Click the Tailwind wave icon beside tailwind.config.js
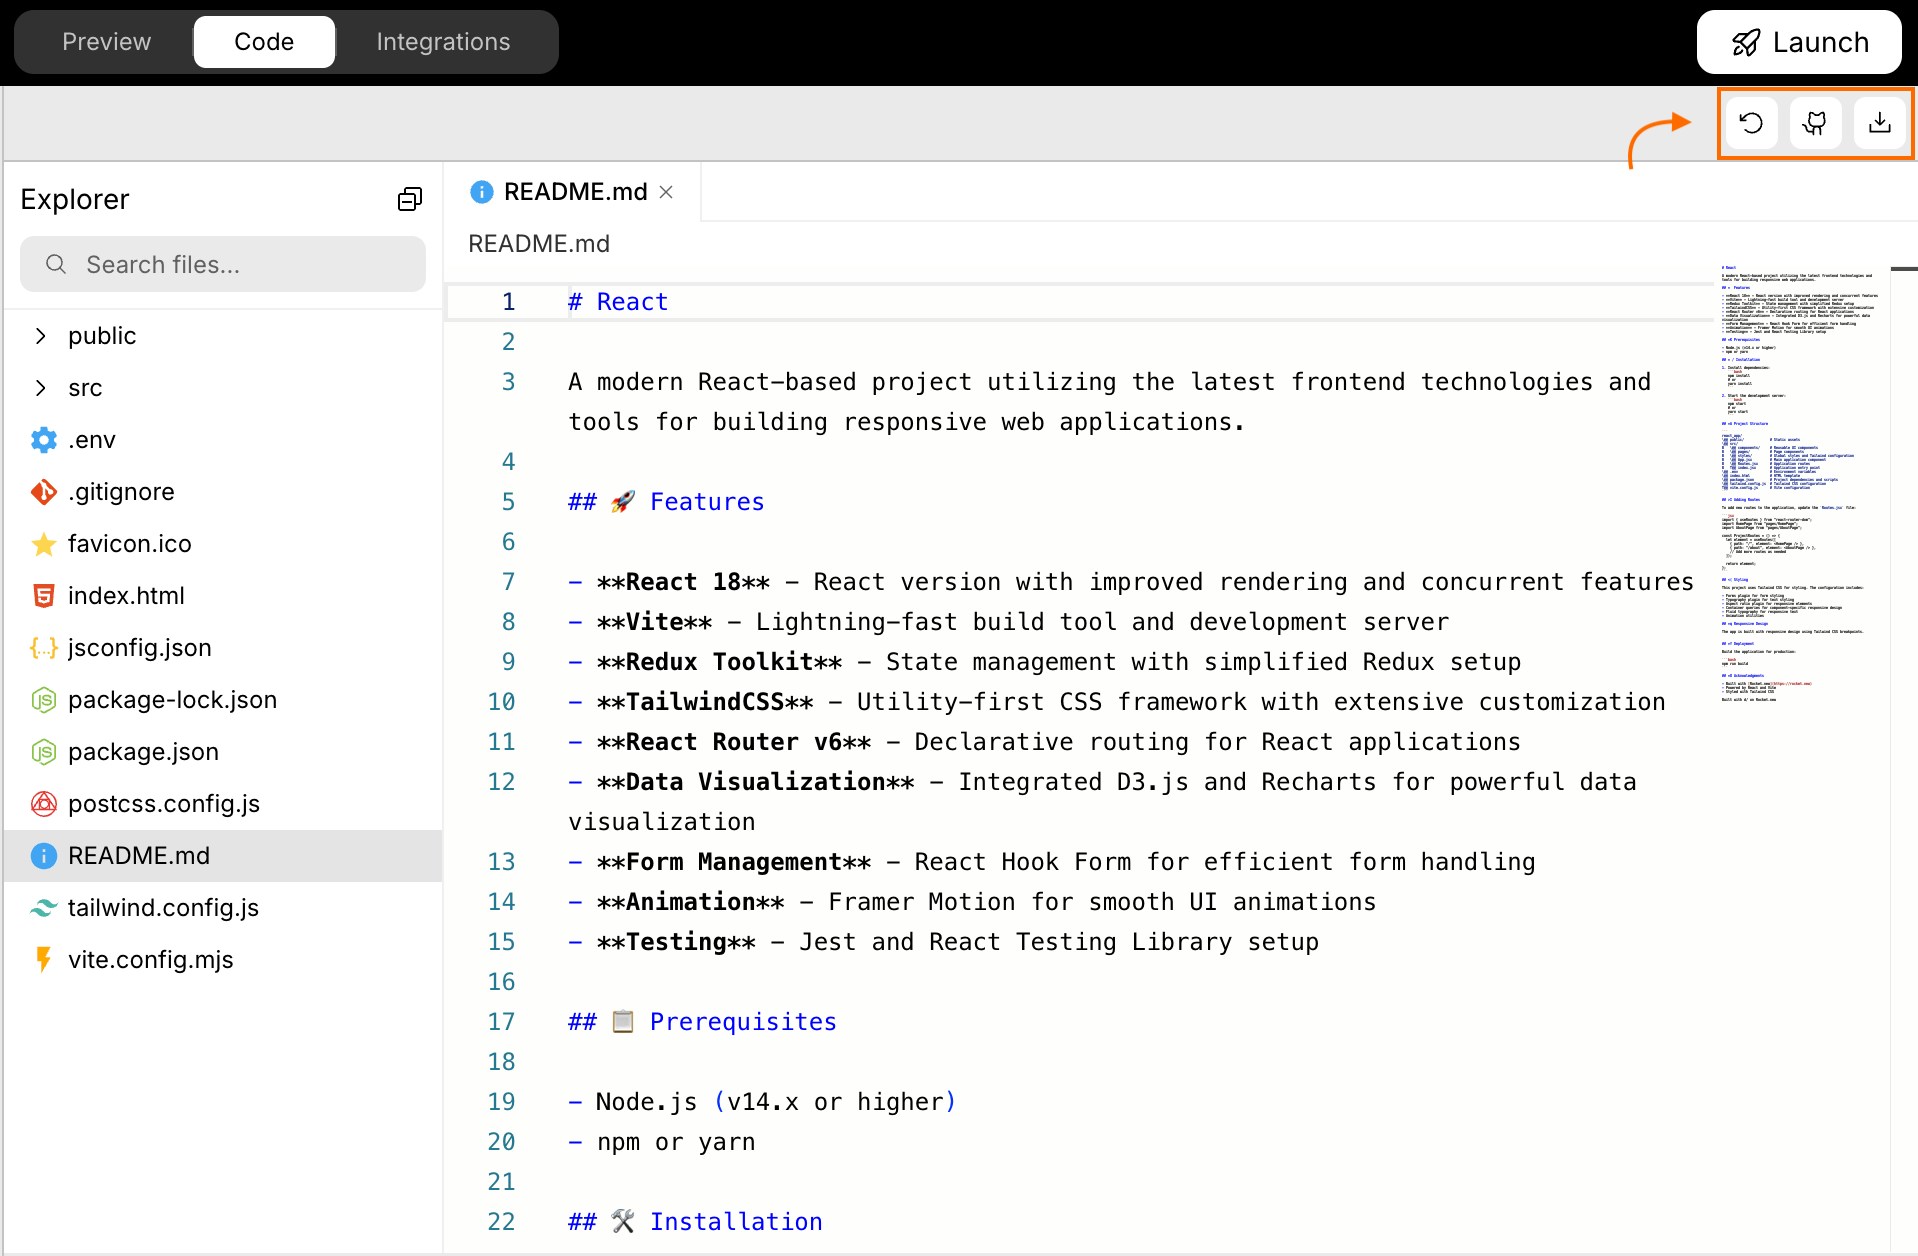1918x1256 pixels. tap(43, 907)
